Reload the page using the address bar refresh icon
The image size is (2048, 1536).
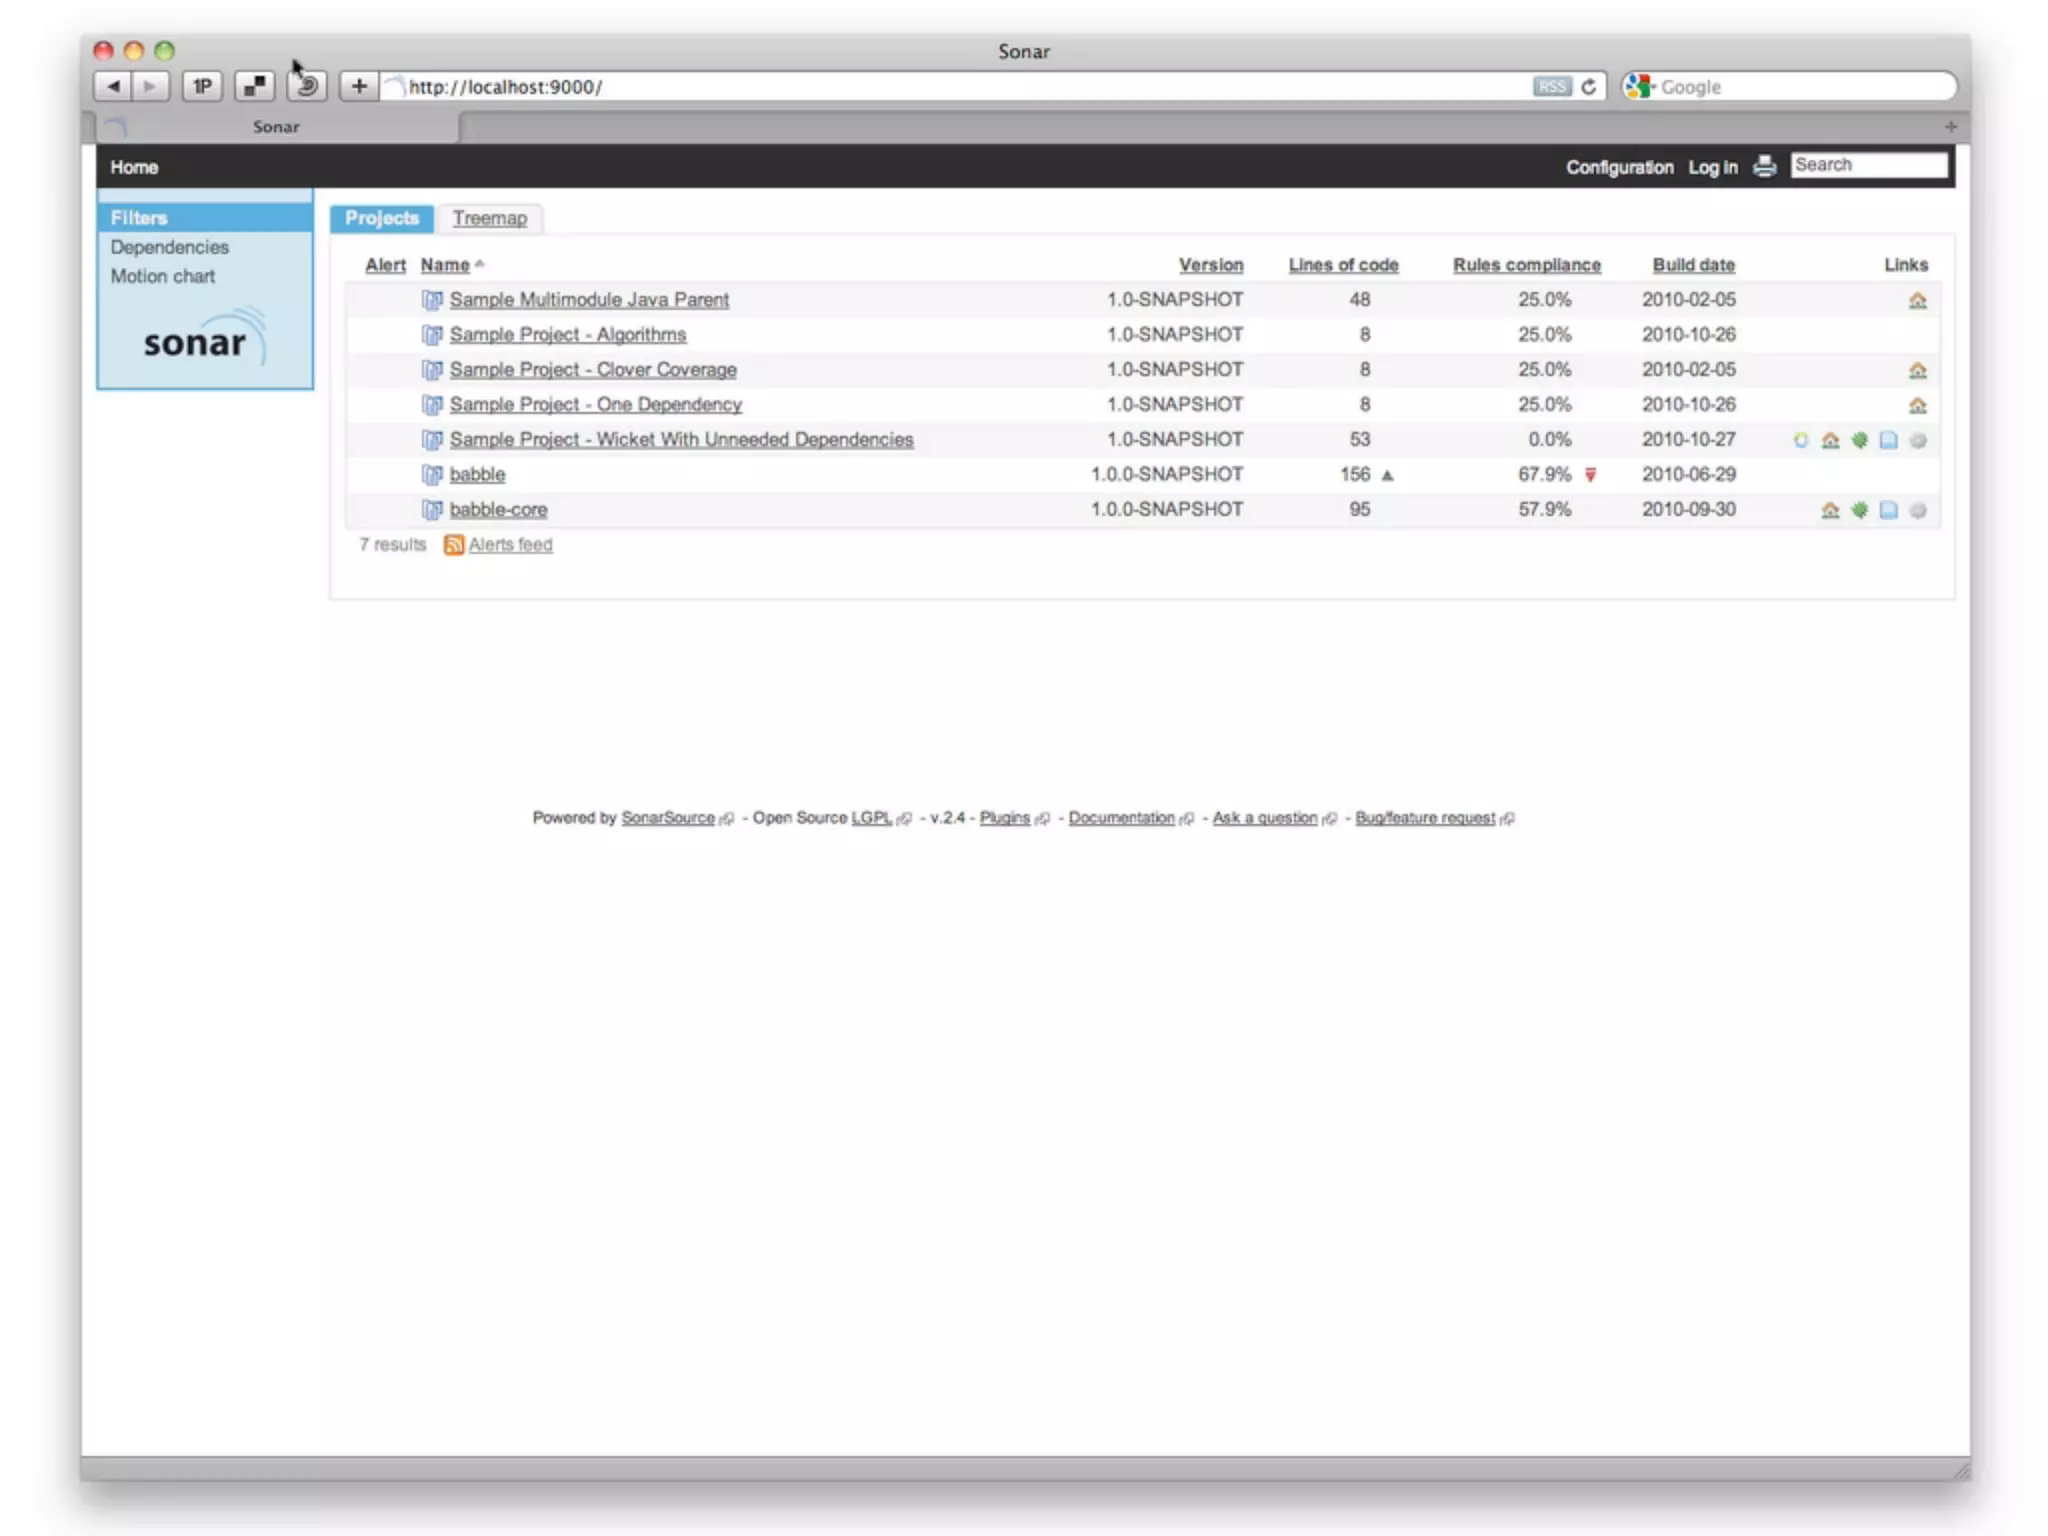[1588, 87]
